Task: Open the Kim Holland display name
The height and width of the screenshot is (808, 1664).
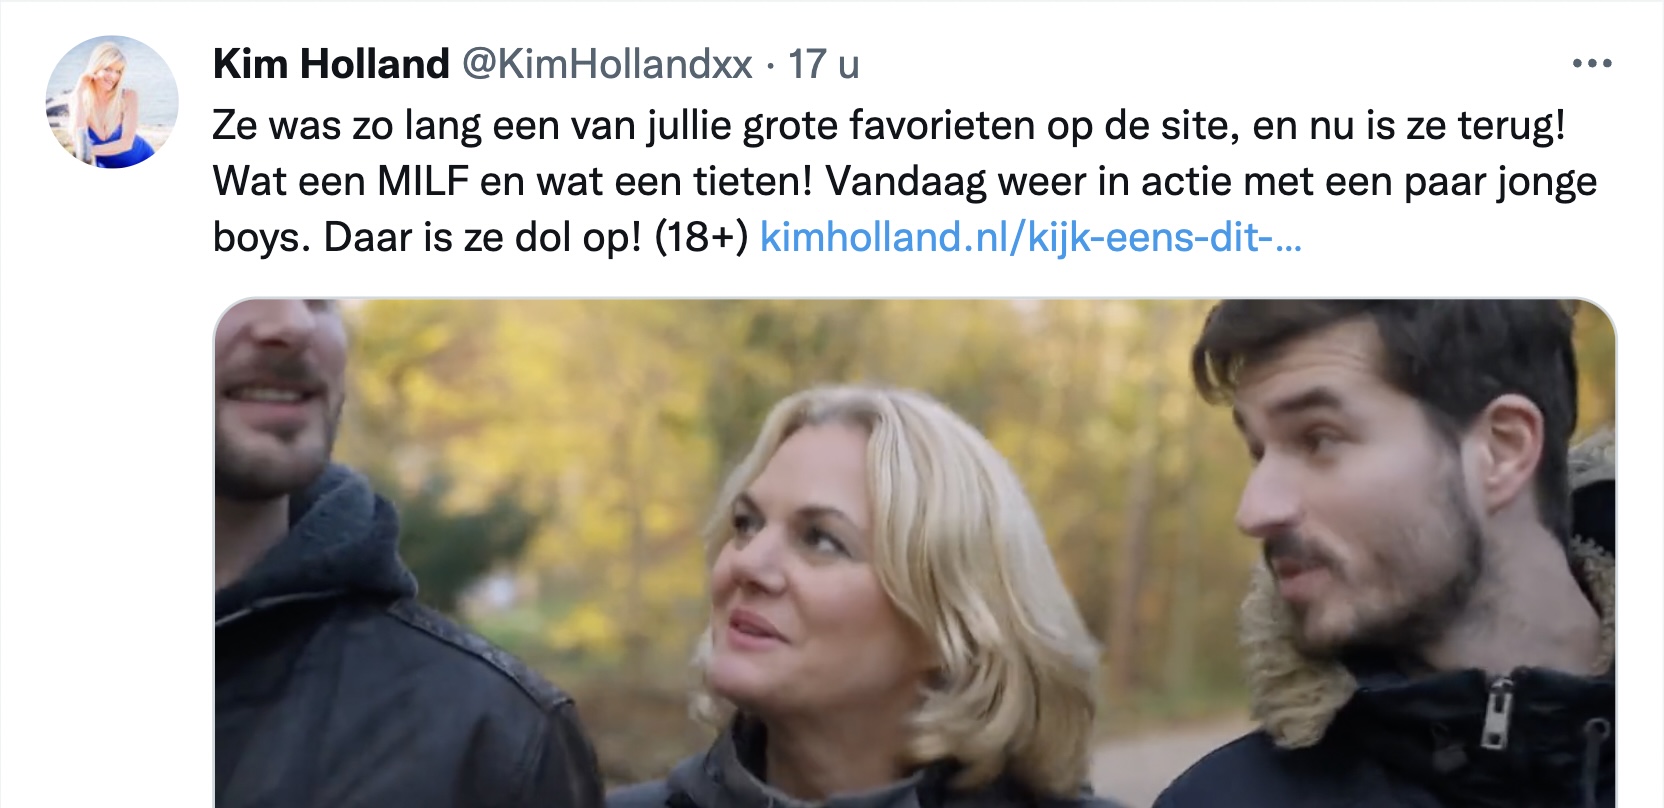Action: [x=331, y=64]
